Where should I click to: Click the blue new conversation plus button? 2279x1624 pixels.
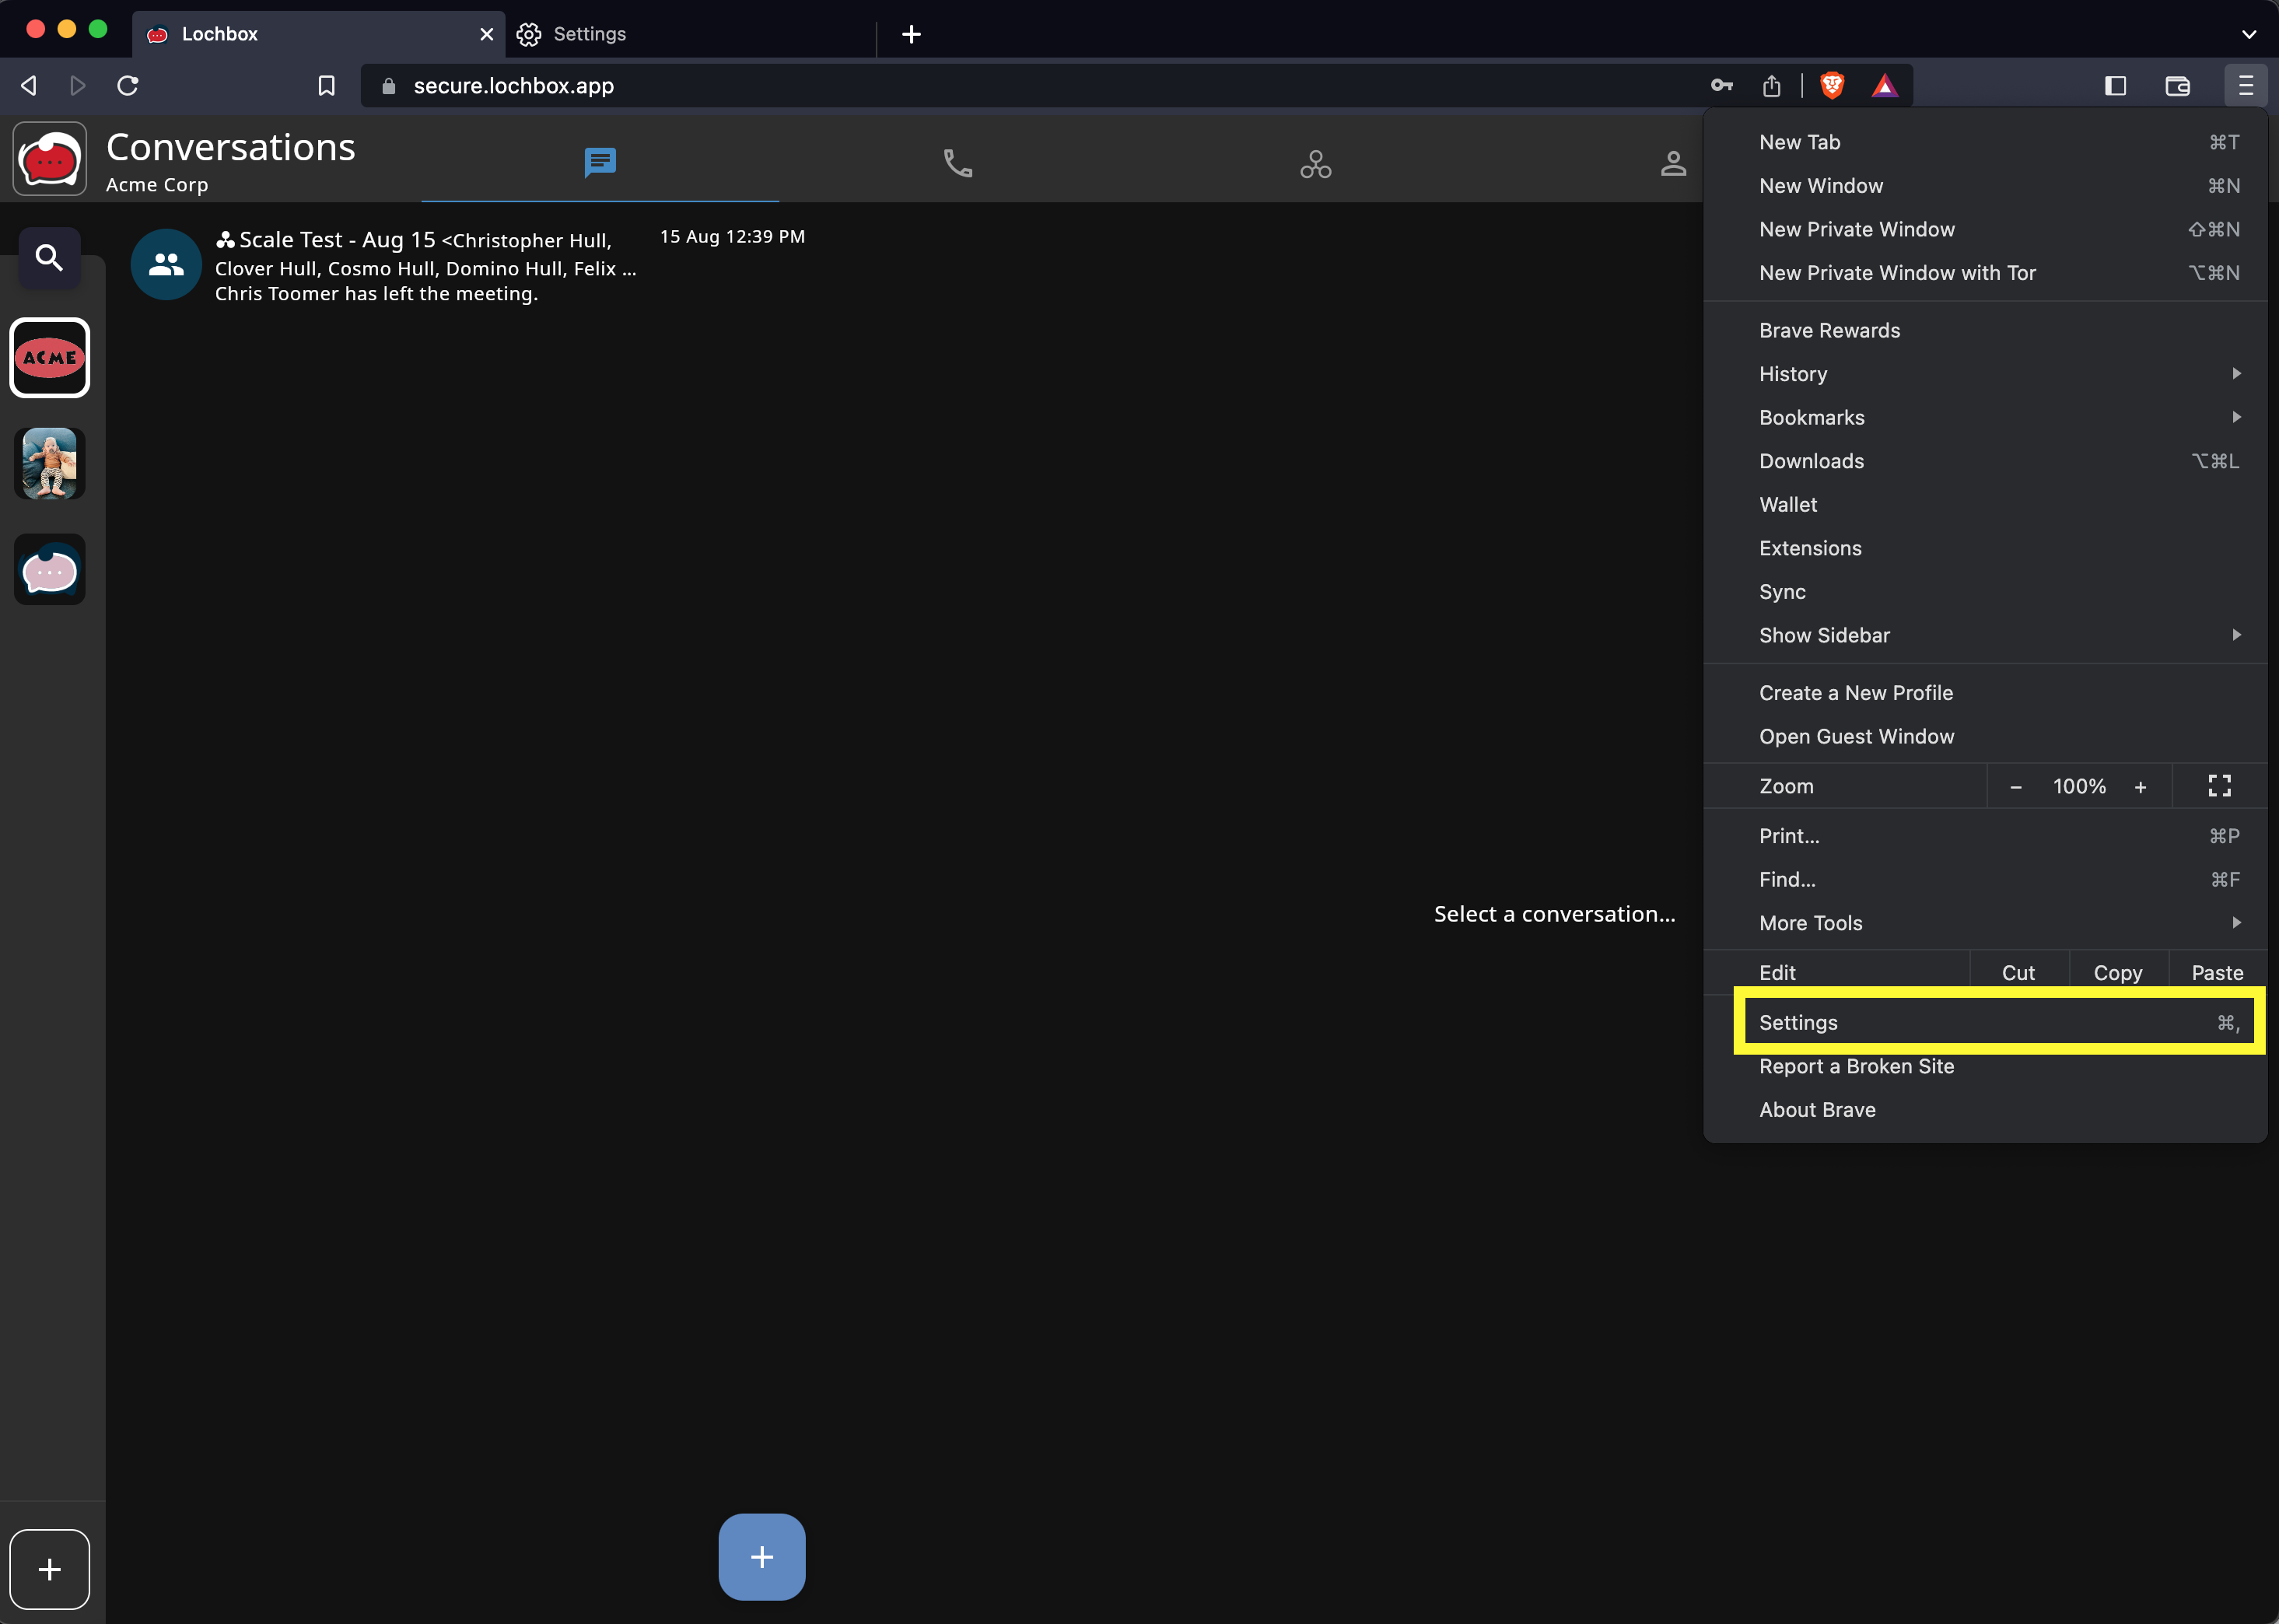[x=761, y=1556]
